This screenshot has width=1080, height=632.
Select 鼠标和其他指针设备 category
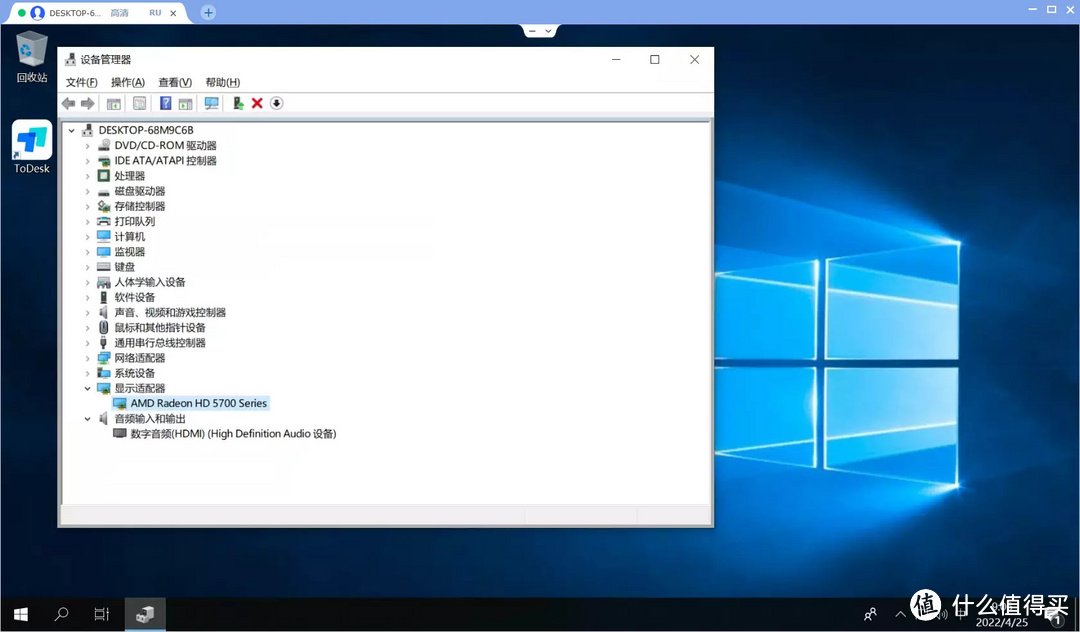tap(160, 328)
